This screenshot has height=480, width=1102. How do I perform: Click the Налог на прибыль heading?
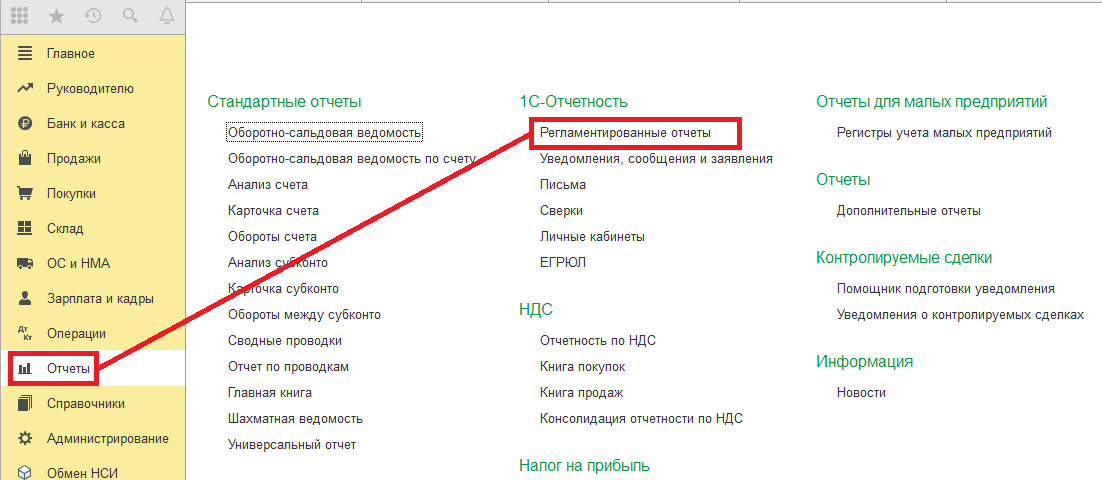(x=585, y=465)
